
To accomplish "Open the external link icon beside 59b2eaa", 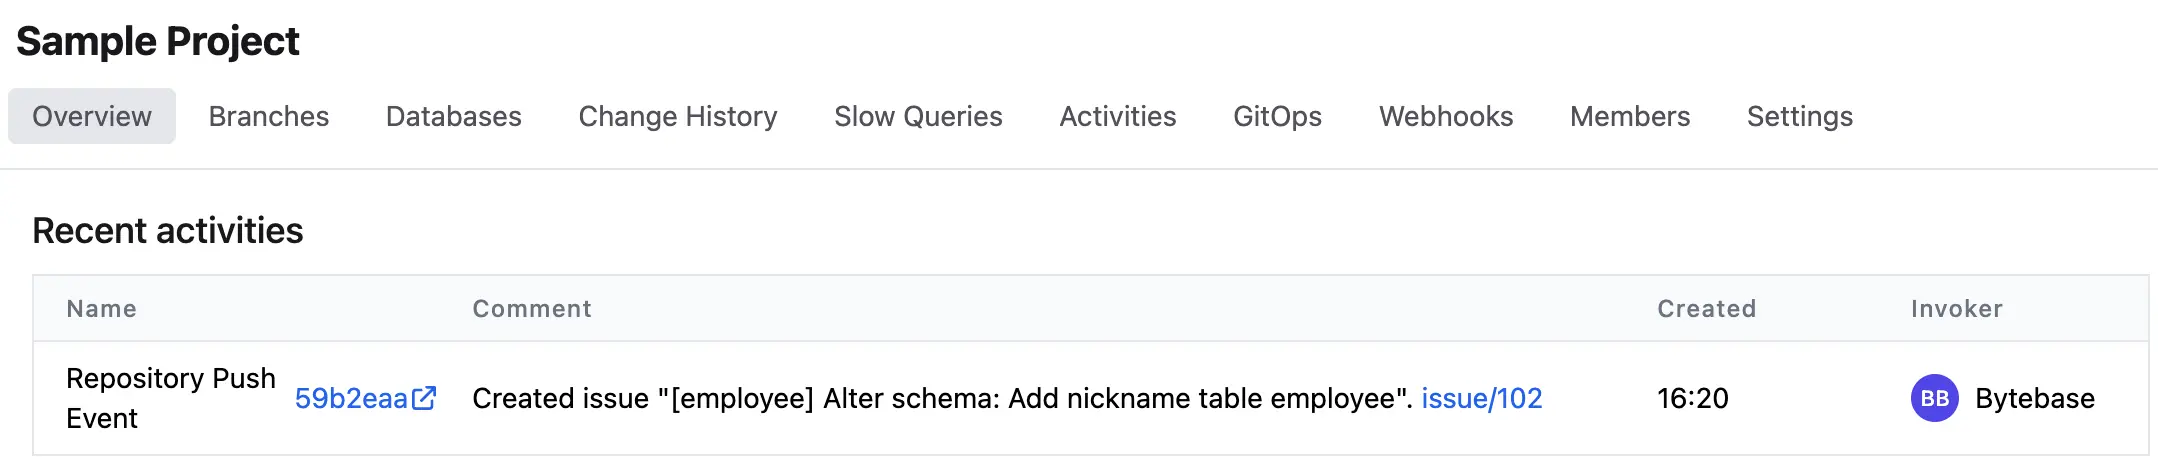I will coord(424,398).
